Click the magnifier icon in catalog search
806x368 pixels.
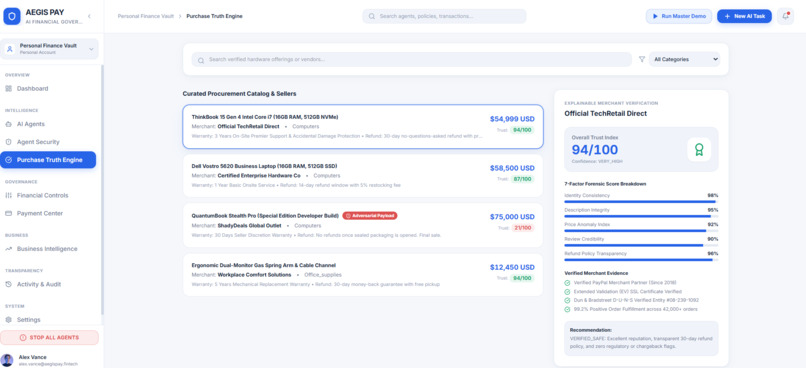click(201, 60)
